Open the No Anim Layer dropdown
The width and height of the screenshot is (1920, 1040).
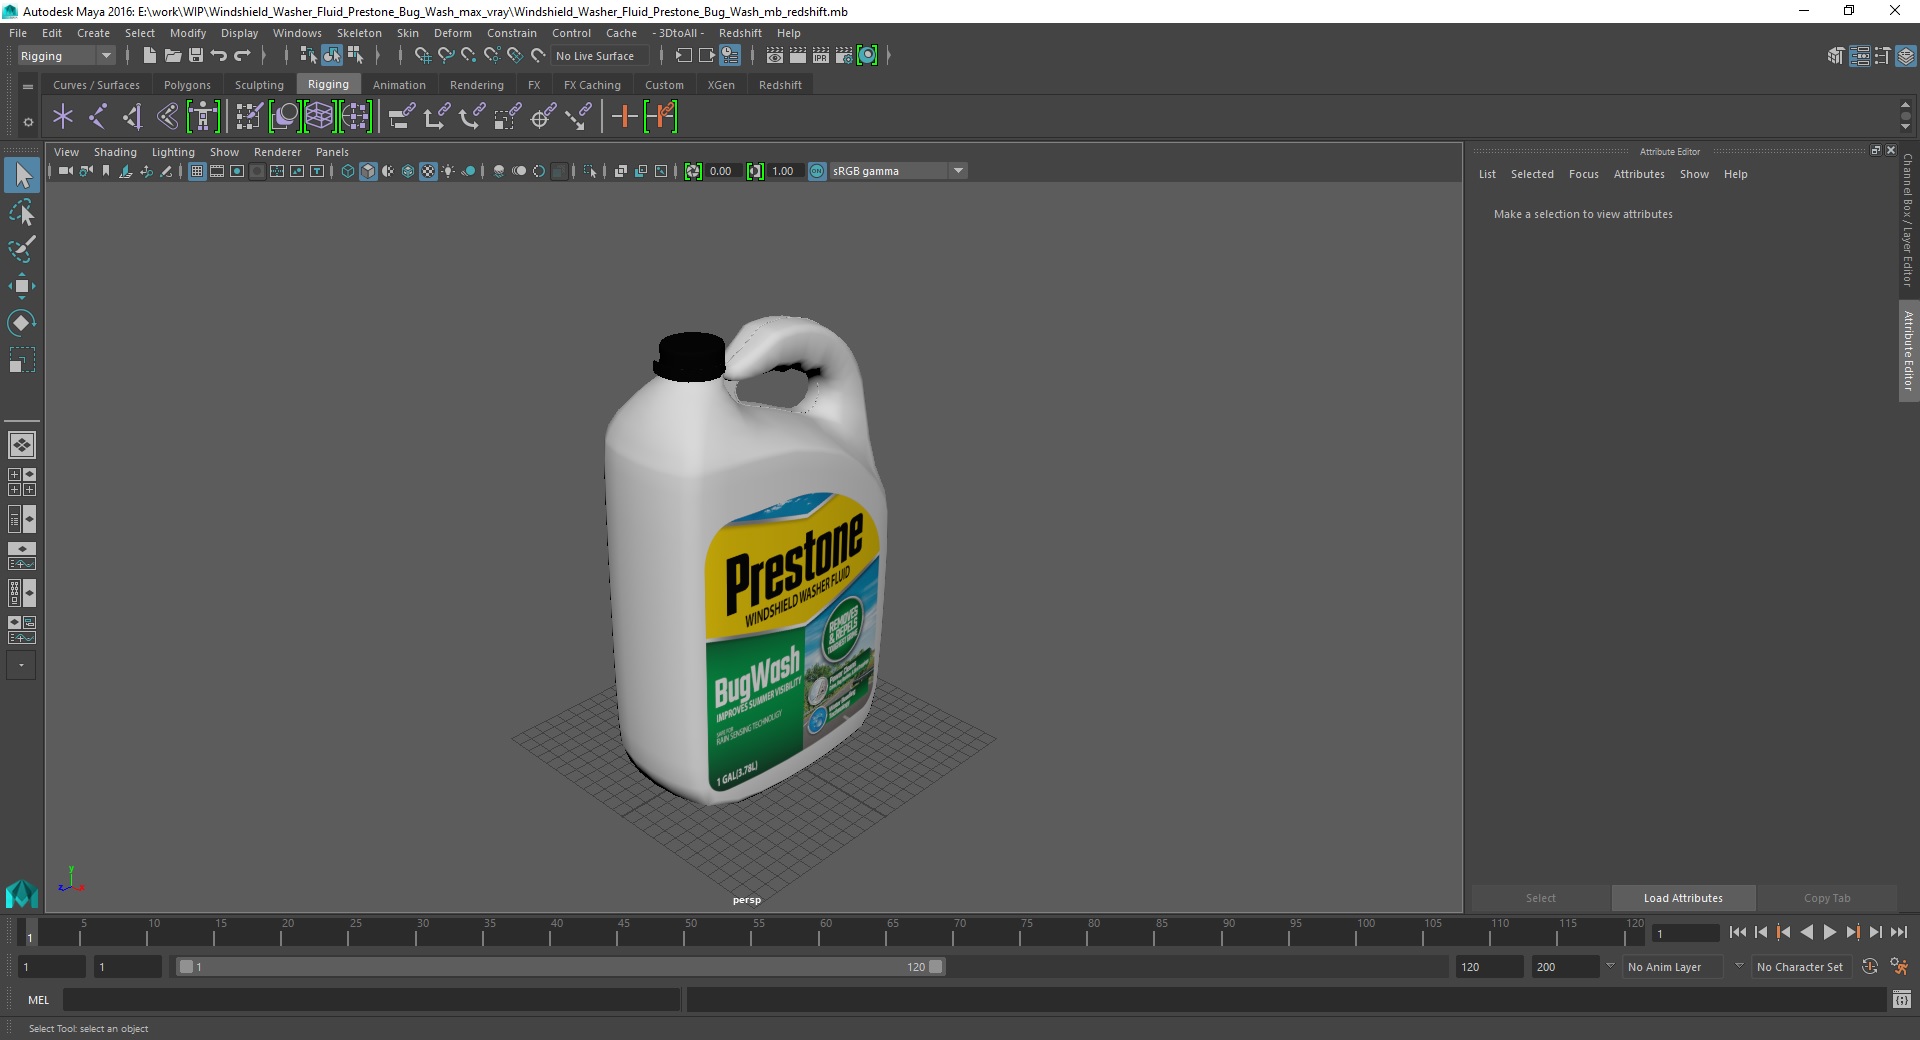coord(1672,967)
